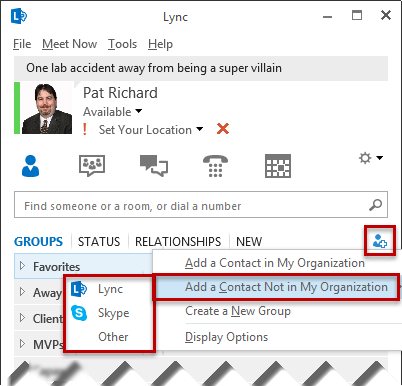The height and width of the screenshot is (386, 402).
Task: Click the Options gear icon
Action: [x=365, y=158]
